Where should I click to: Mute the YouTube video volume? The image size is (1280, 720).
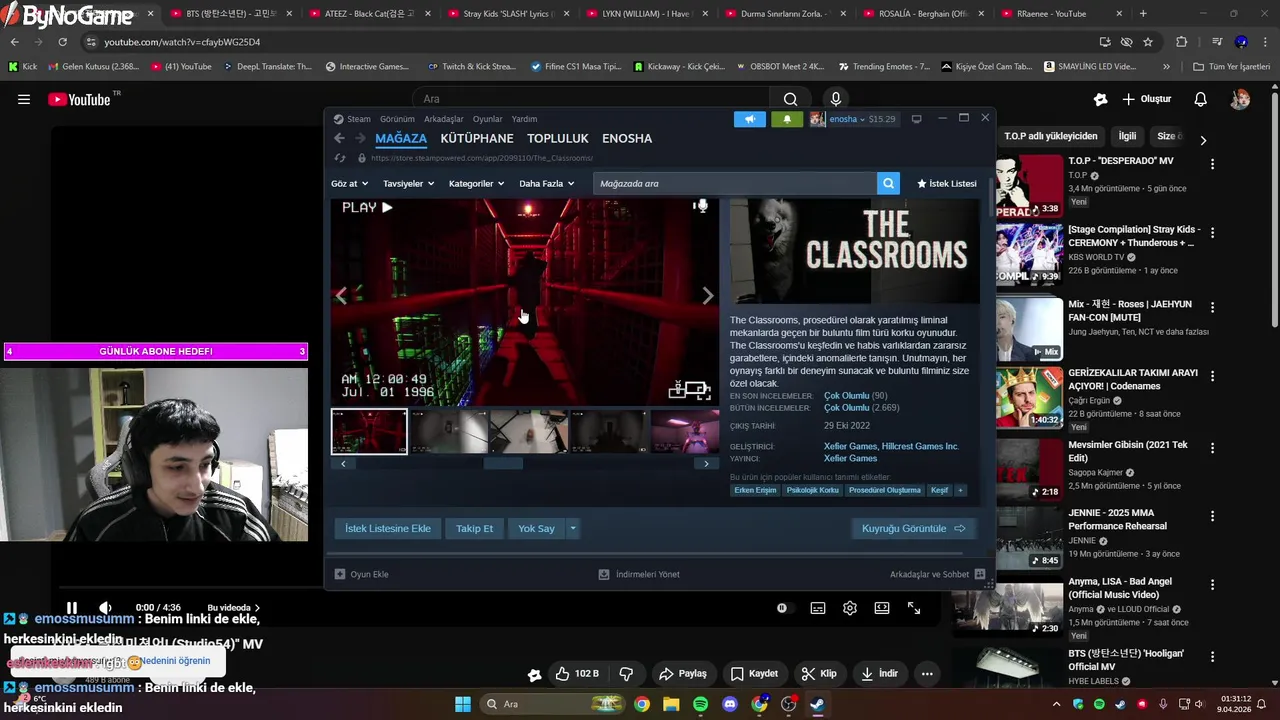(x=105, y=608)
